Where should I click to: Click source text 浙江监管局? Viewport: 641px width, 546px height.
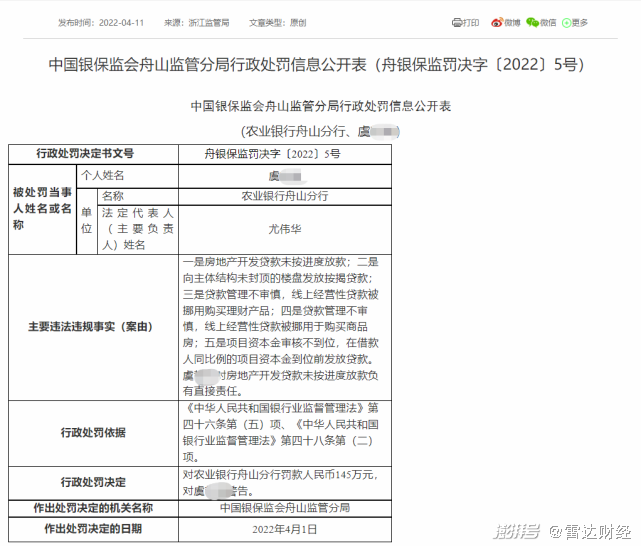tap(208, 22)
